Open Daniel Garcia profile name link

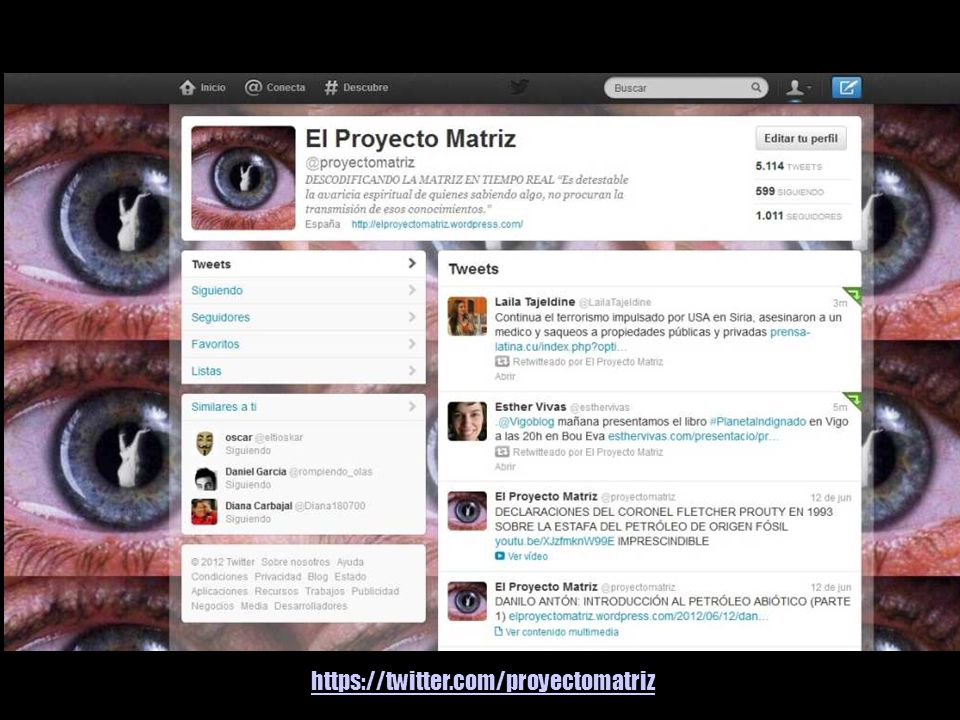255,471
